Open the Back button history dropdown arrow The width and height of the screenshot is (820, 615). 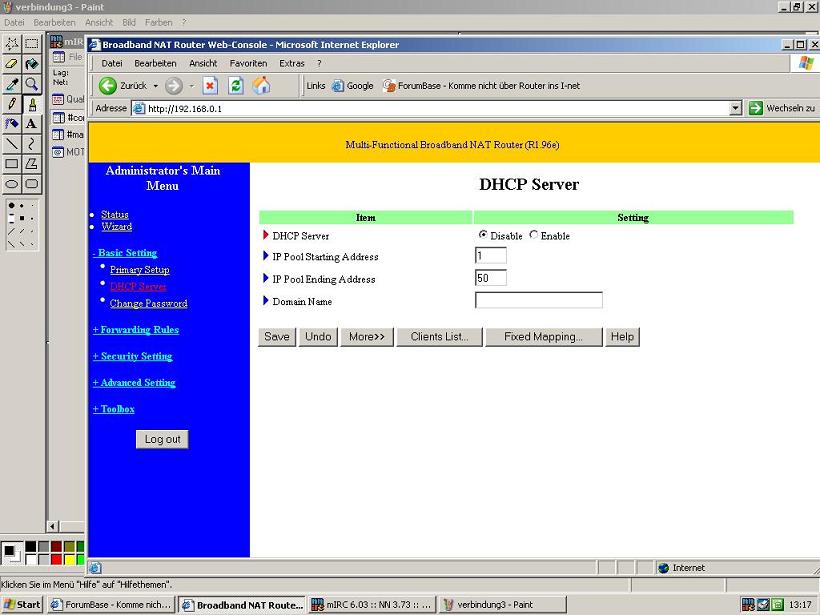(155, 86)
